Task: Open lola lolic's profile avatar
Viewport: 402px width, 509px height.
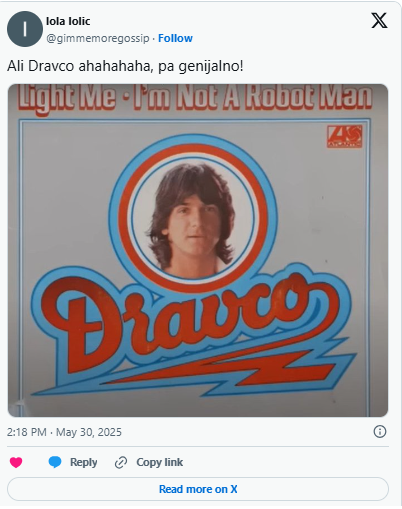Action: [x=25, y=29]
